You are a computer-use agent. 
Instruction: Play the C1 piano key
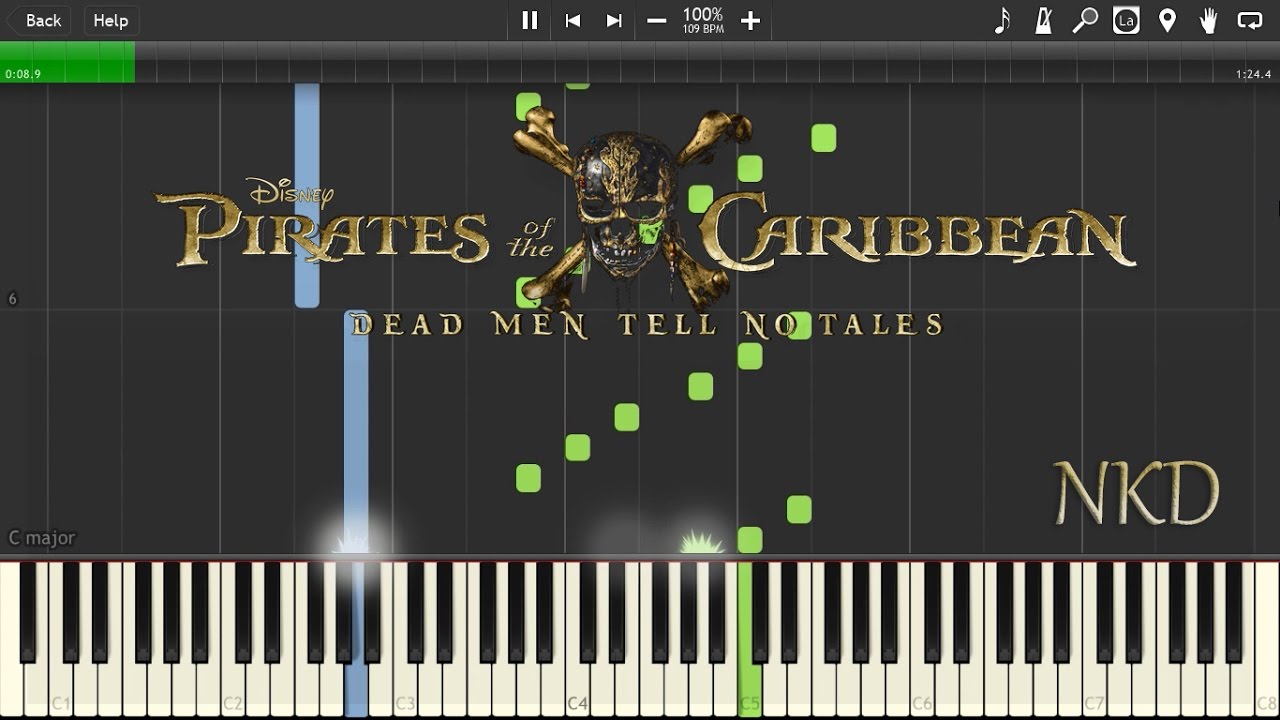point(61,690)
